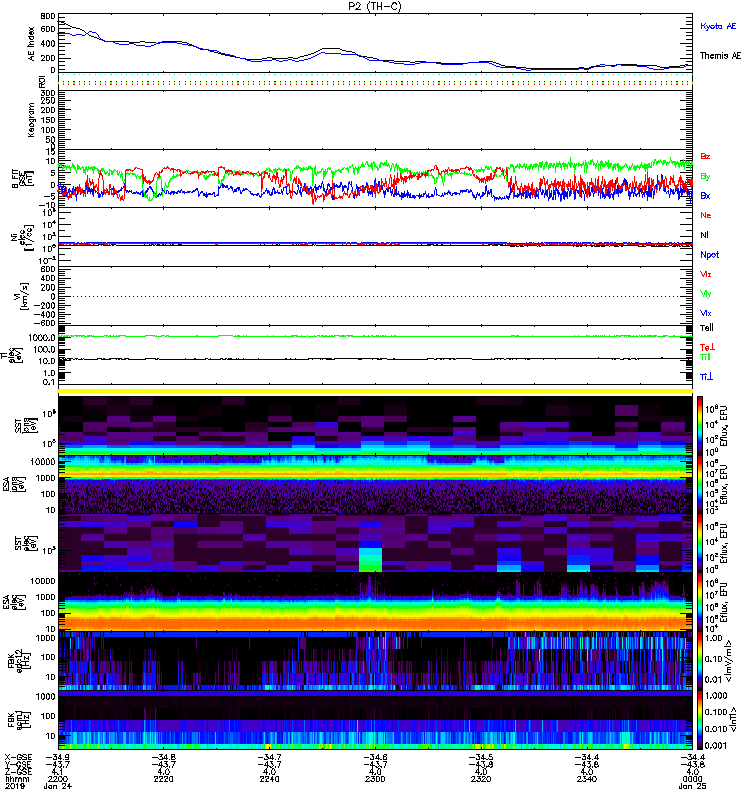
Task: Click the SST electron Eflux color bar
Action: point(700,543)
